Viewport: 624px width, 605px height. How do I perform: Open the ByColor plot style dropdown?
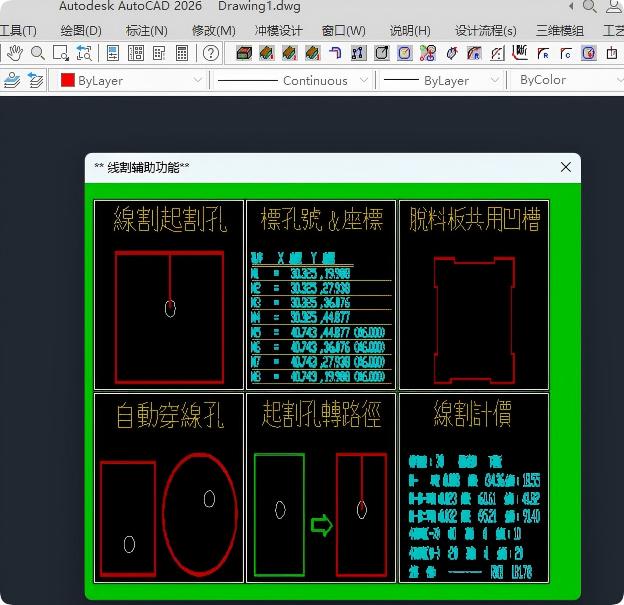tap(568, 81)
